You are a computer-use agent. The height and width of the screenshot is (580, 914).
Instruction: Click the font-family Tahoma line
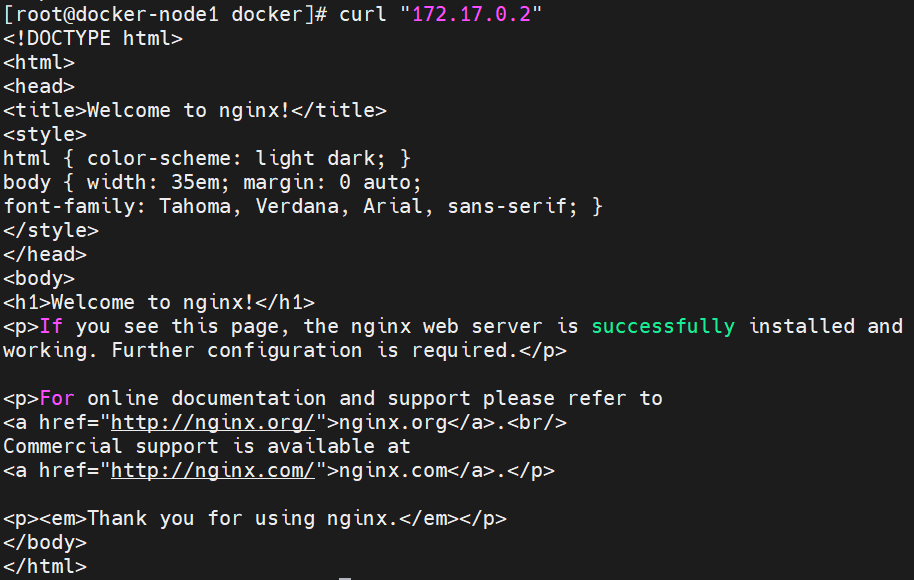click(x=303, y=206)
